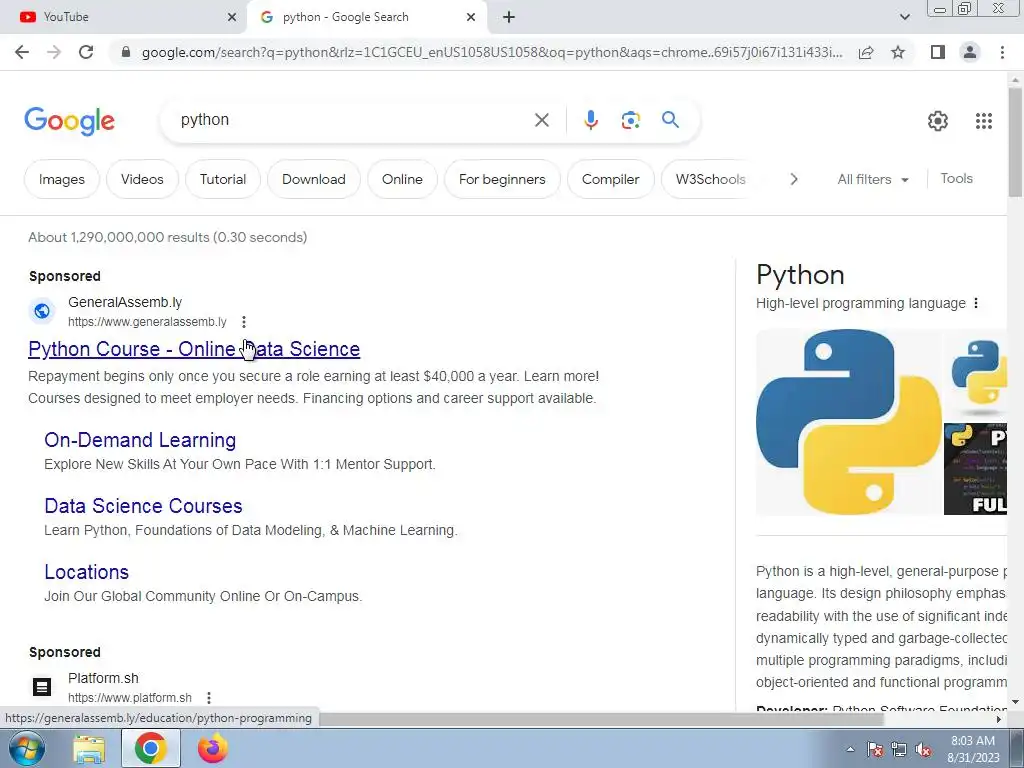Viewport: 1024px width, 768px height.
Task: Click the muted volume tray icon
Action: (x=923, y=750)
